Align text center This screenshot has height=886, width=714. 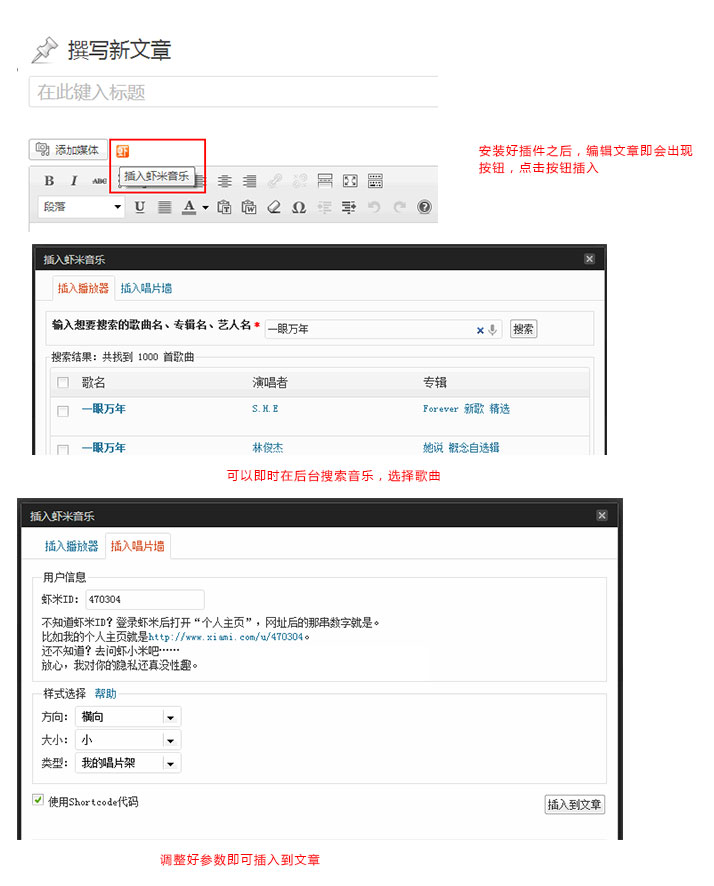pos(225,181)
